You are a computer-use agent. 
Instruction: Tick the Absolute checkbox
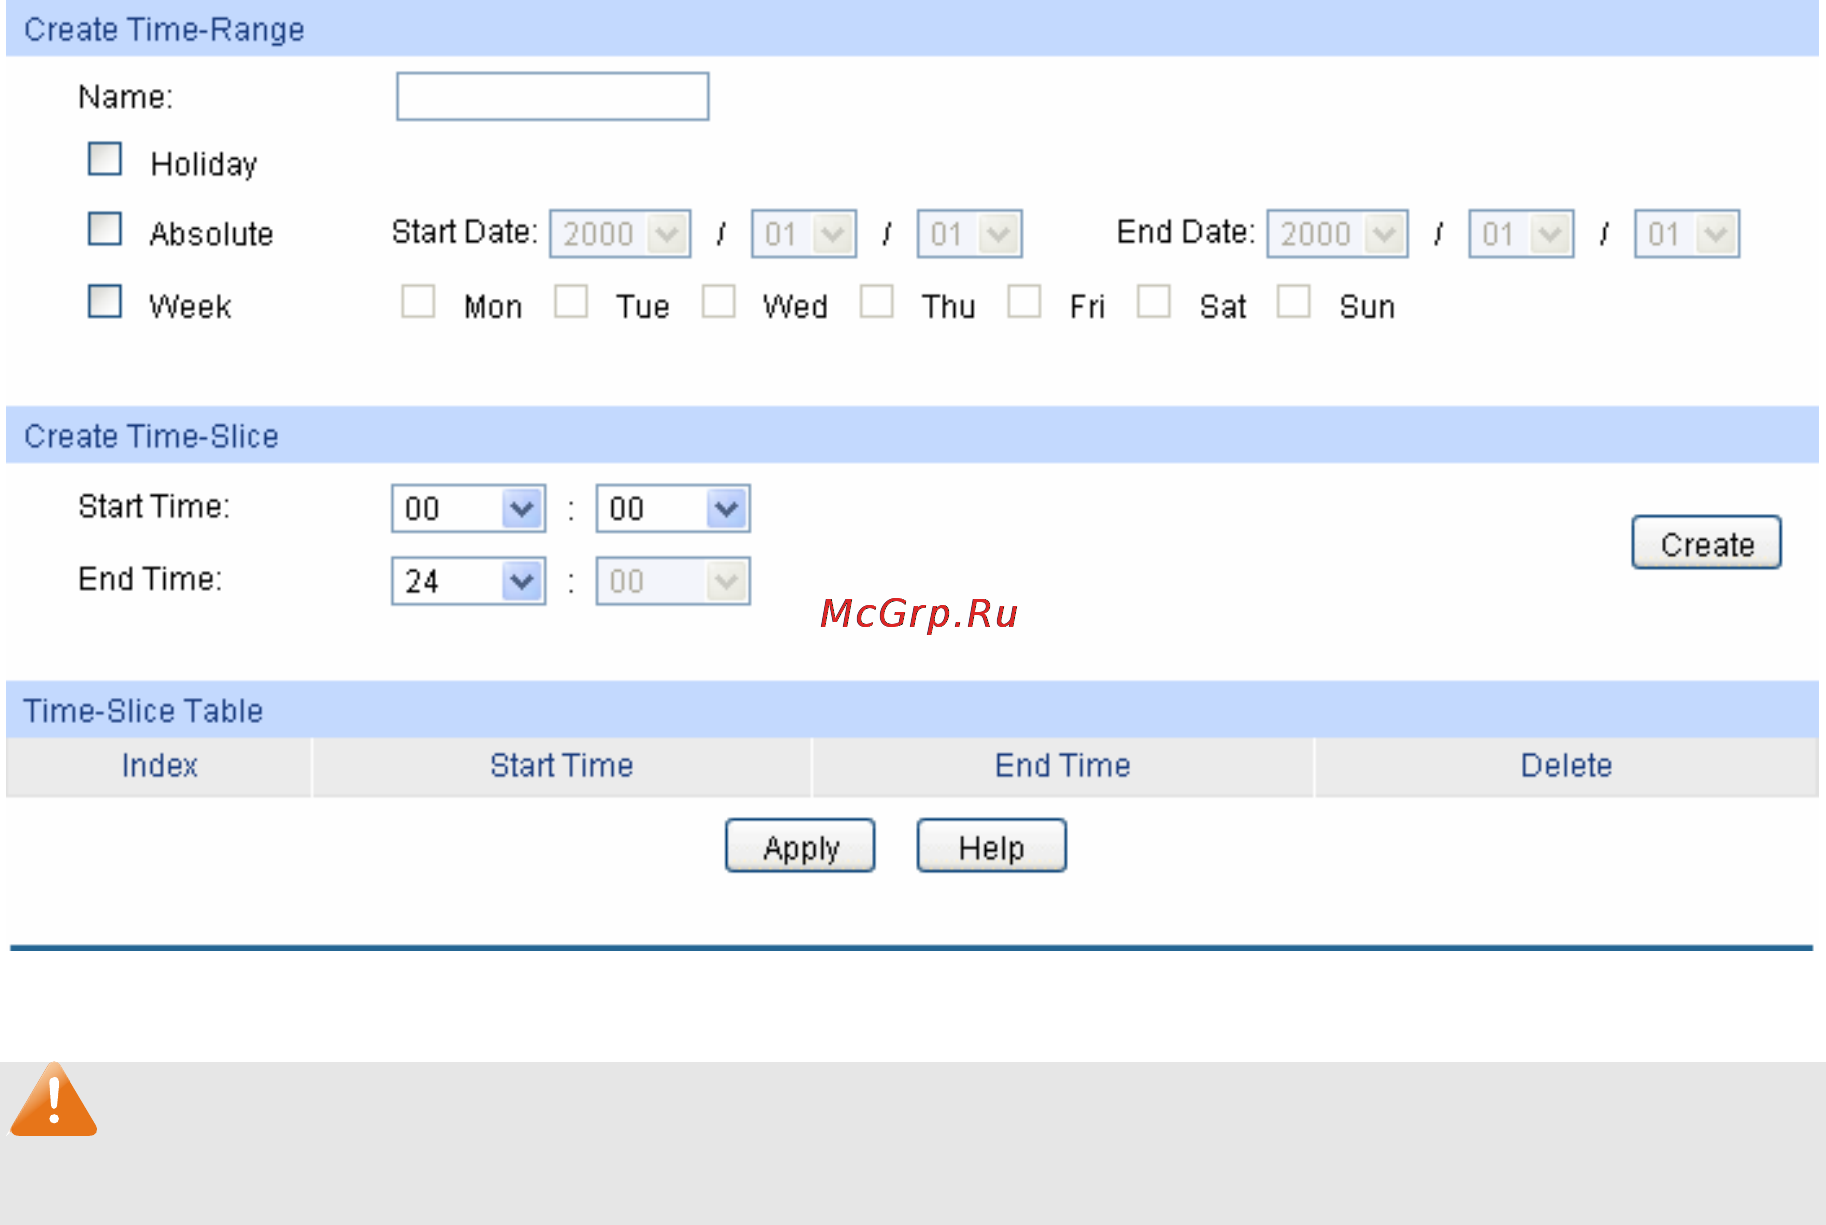click(105, 229)
